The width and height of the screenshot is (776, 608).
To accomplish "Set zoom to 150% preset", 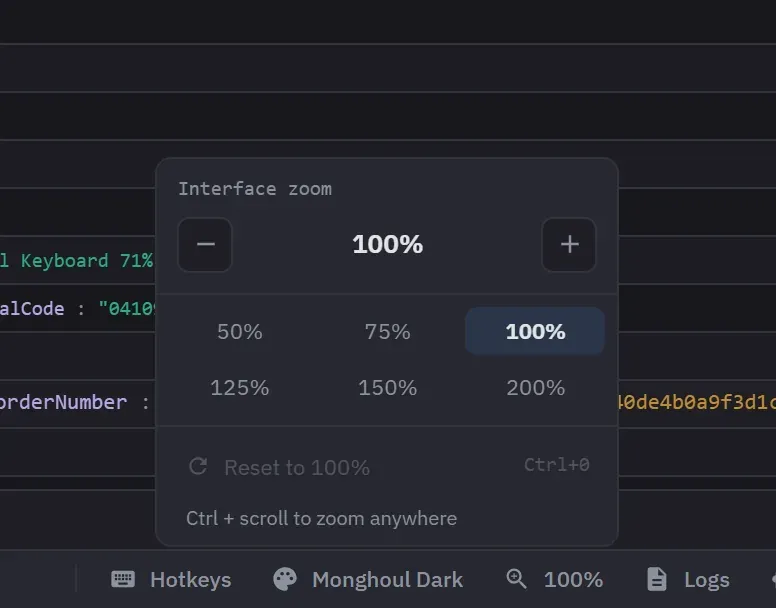I will tap(387, 388).
